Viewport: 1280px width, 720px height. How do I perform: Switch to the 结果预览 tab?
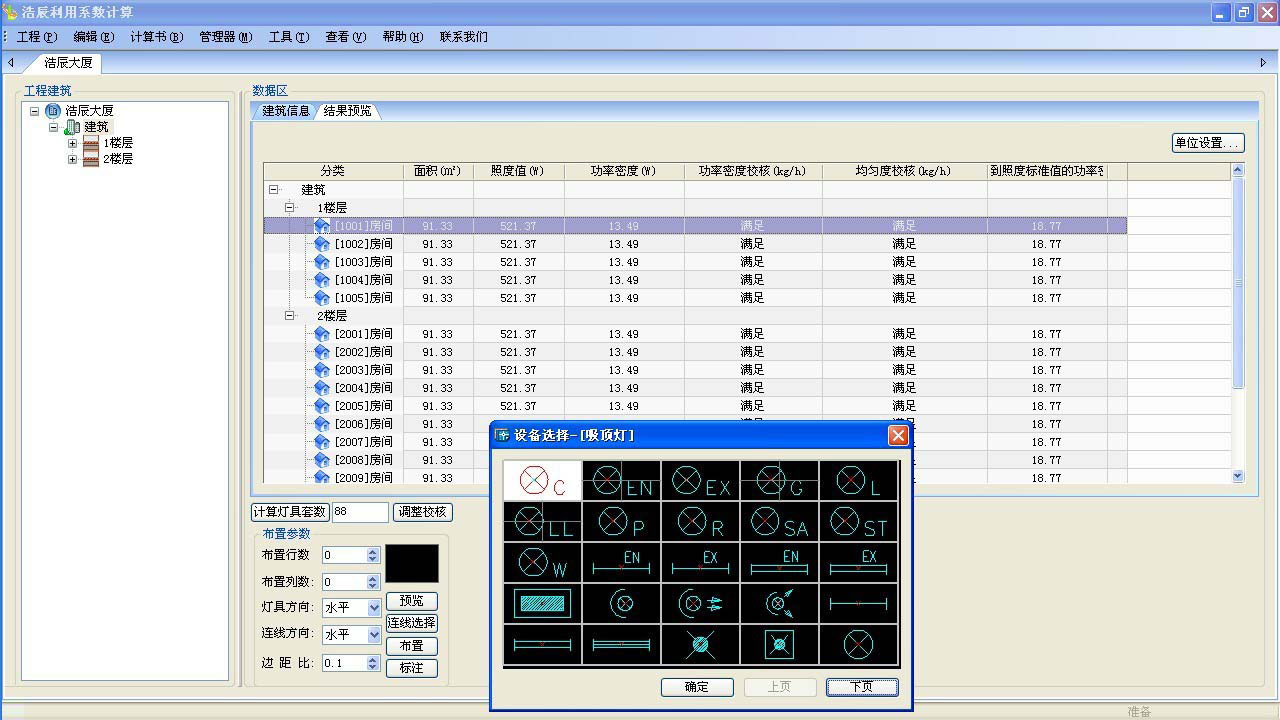[x=347, y=111]
